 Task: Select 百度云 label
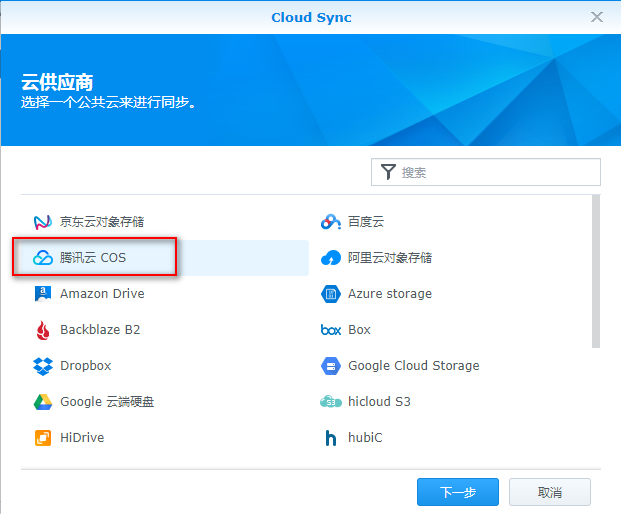(x=366, y=222)
